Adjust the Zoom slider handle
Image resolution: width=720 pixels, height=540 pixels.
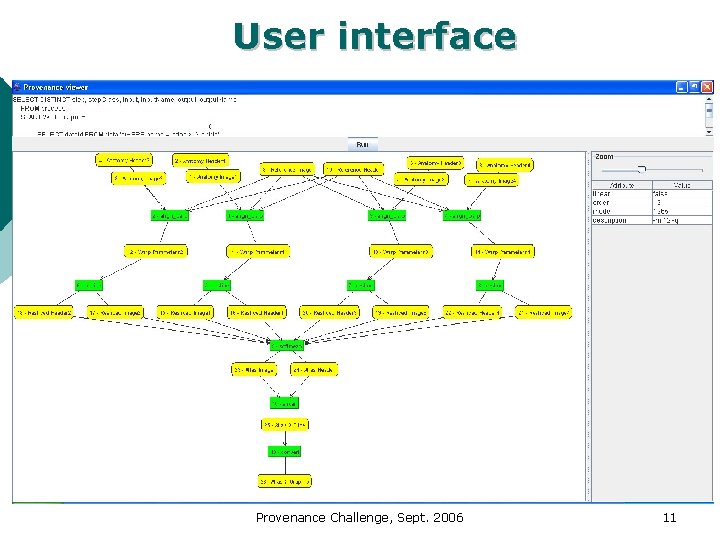coord(642,169)
